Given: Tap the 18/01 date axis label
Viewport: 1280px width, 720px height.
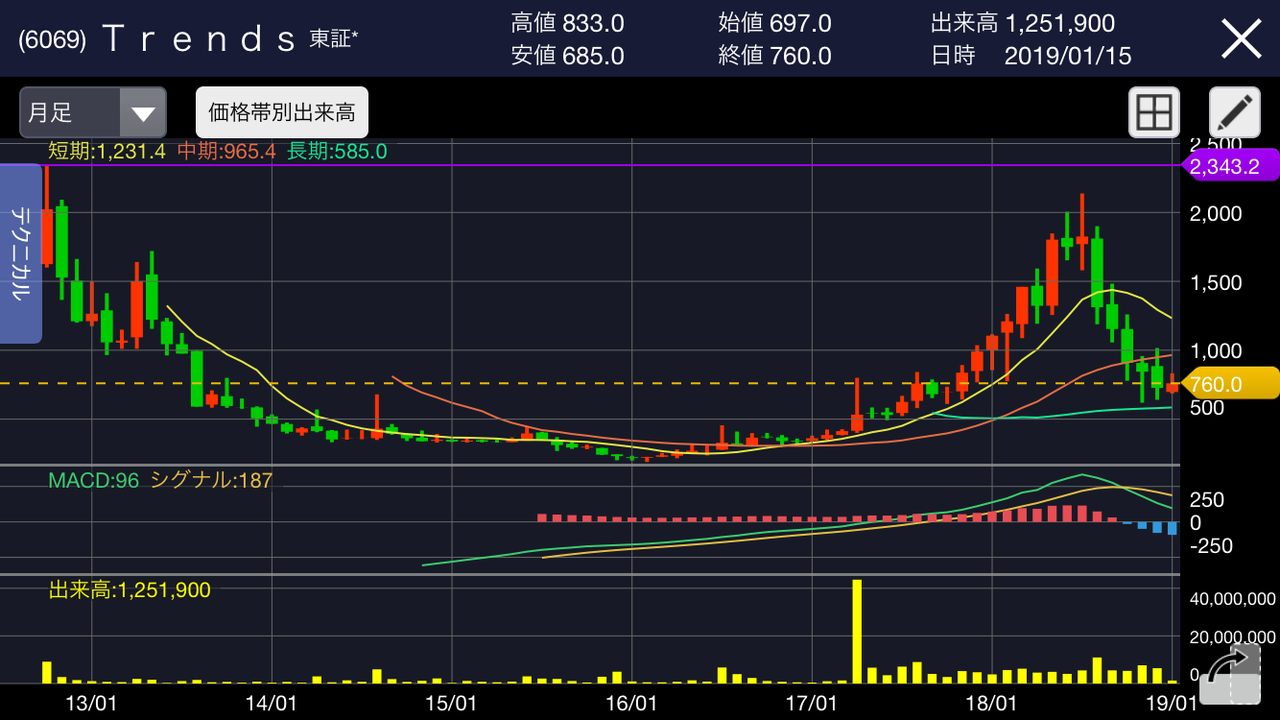Looking at the screenshot, I should click(991, 703).
